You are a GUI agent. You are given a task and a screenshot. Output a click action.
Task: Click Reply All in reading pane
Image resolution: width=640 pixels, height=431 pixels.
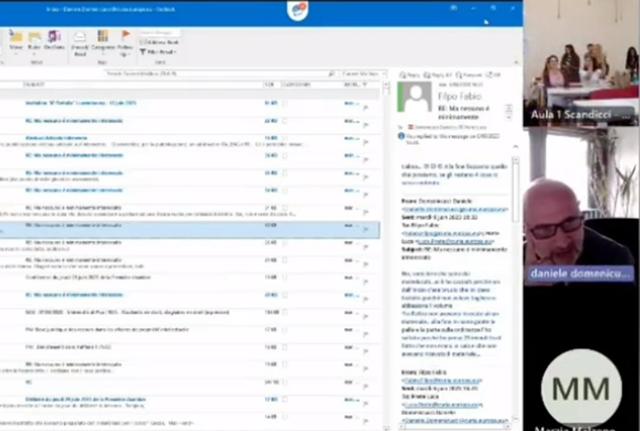coord(438,75)
